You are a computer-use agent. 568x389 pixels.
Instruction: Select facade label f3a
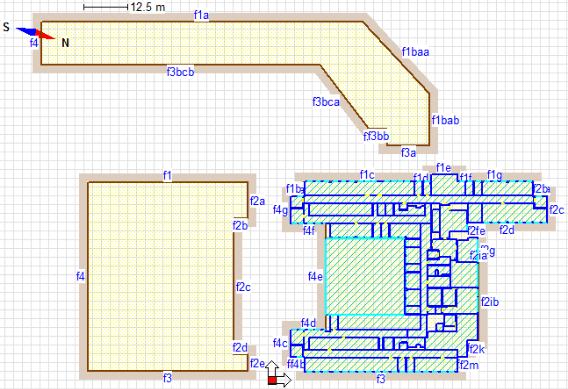tap(408, 152)
